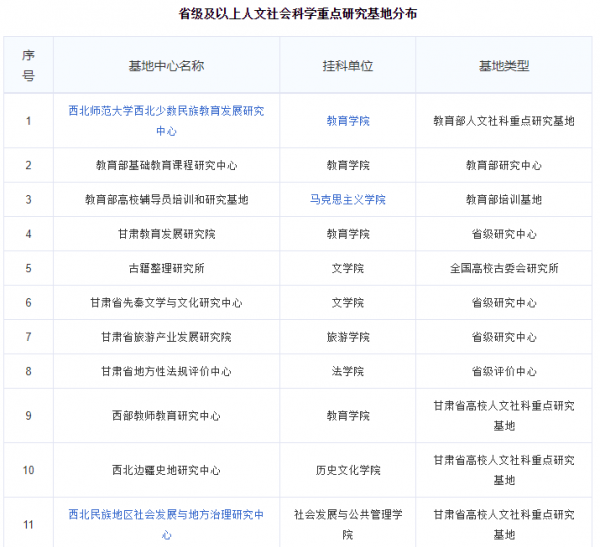Click serial number 5 cell
This screenshot has height=547, width=600.
(28, 268)
